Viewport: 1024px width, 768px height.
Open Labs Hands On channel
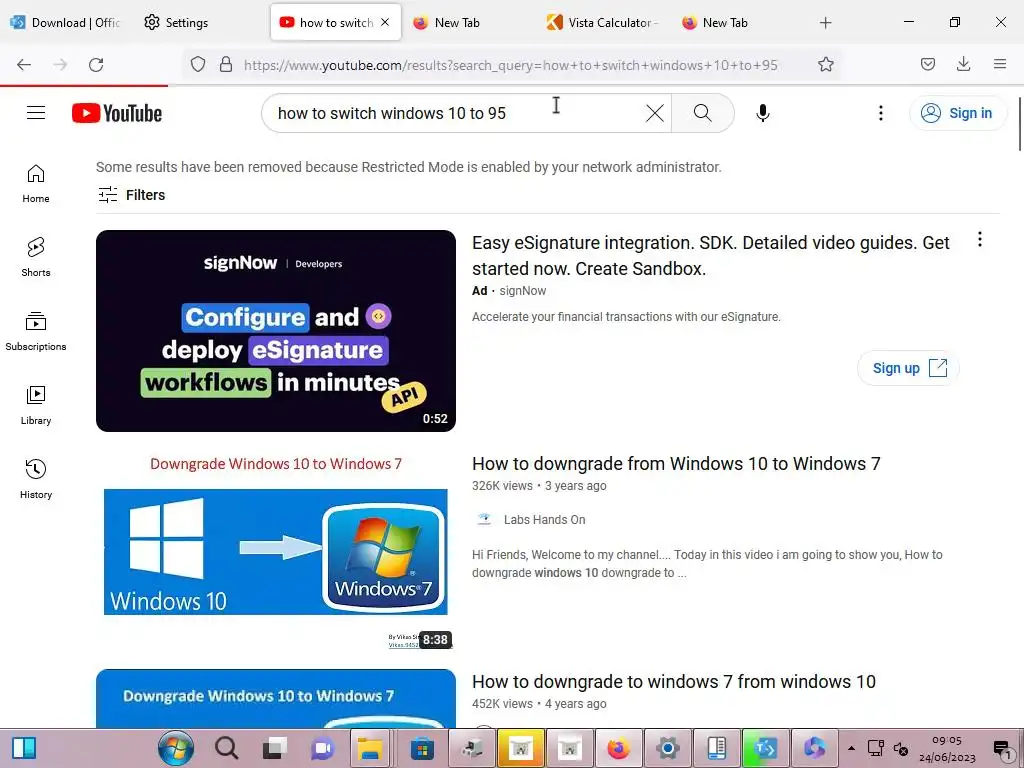click(x=544, y=520)
